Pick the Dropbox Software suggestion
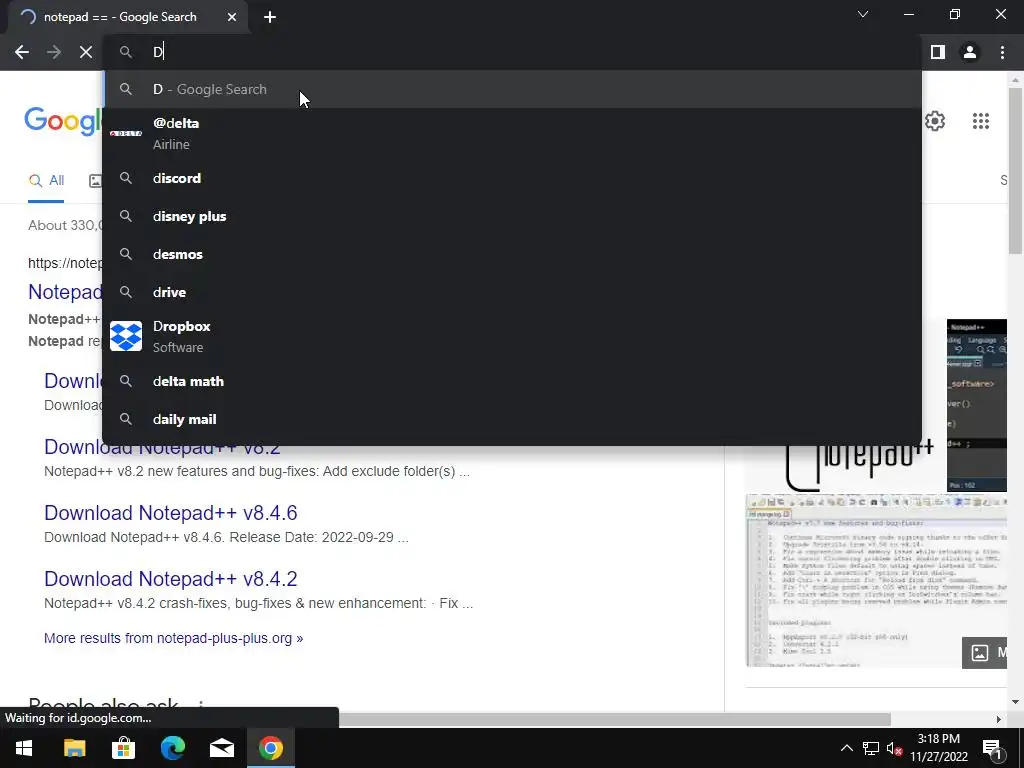 point(512,336)
